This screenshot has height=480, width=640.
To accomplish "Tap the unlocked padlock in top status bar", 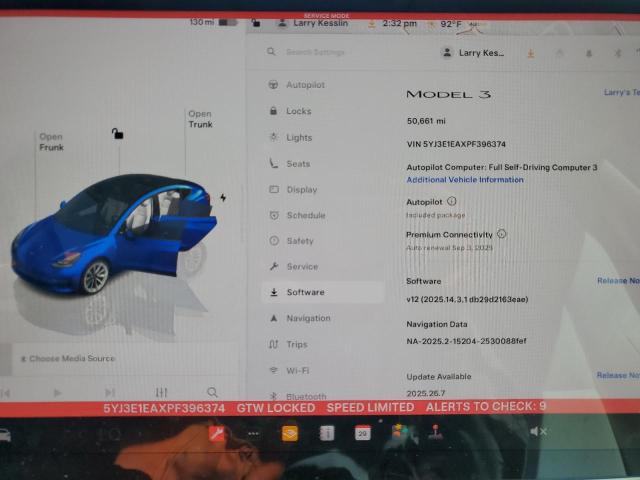I will coord(256,22).
